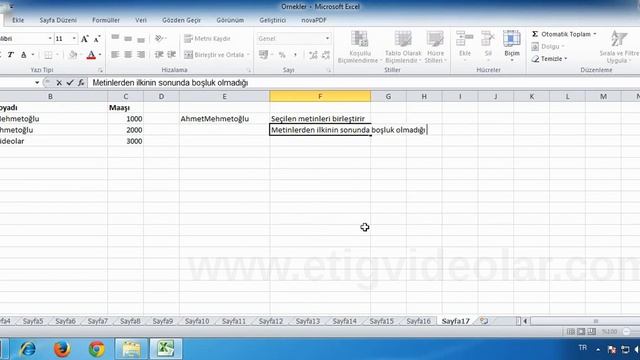Apply the percent style format
Image resolution: width=640 pixels, height=360 pixels.
point(282,55)
